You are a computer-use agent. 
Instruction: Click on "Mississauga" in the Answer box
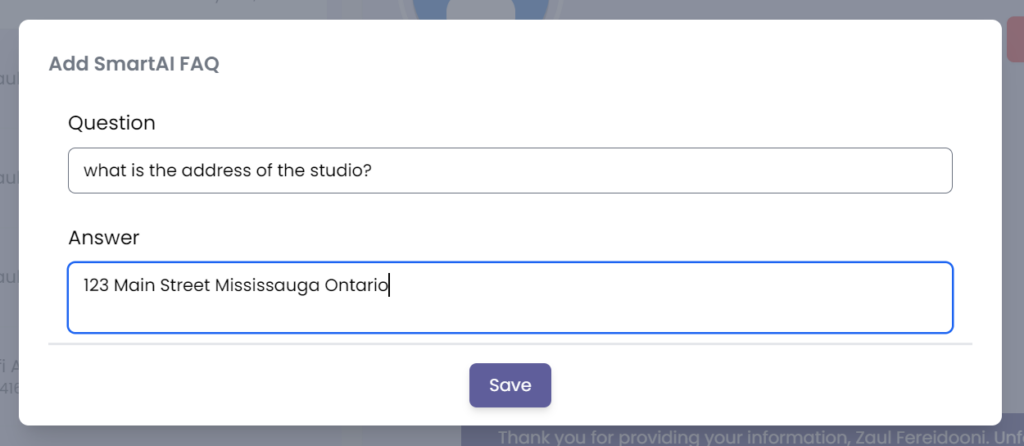pos(268,285)
